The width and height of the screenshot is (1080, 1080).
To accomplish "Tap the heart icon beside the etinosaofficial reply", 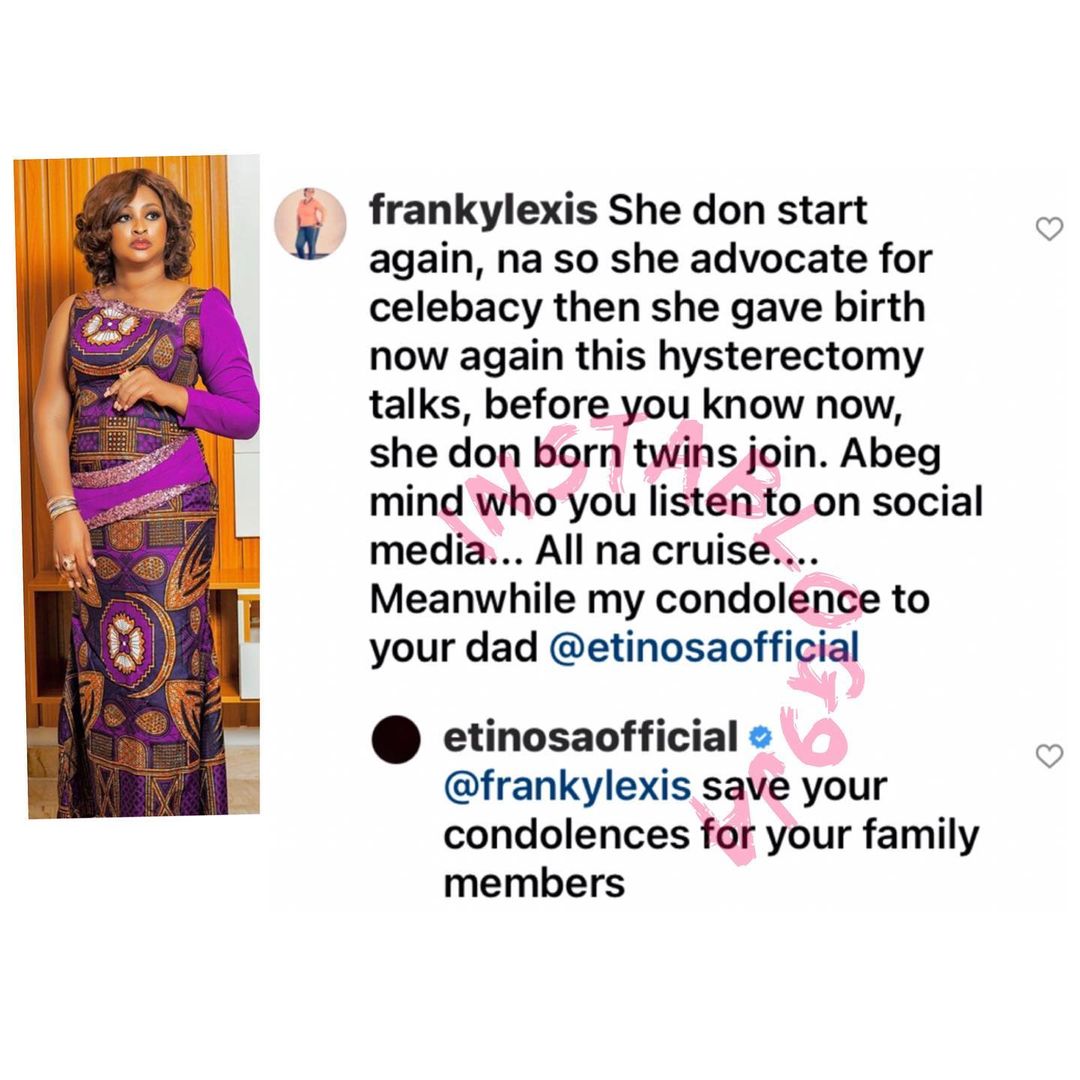I will (x=1049, y=756).
